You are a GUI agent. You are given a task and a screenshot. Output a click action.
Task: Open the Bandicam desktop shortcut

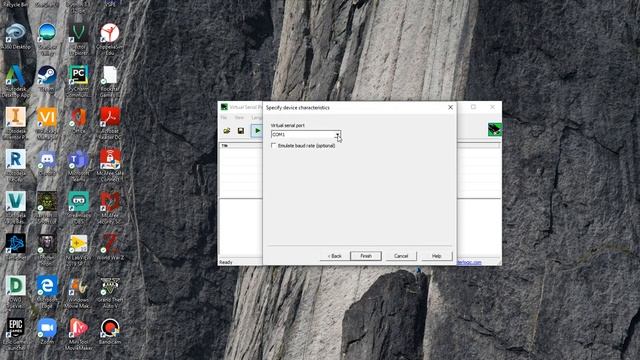tap(110, 331)
